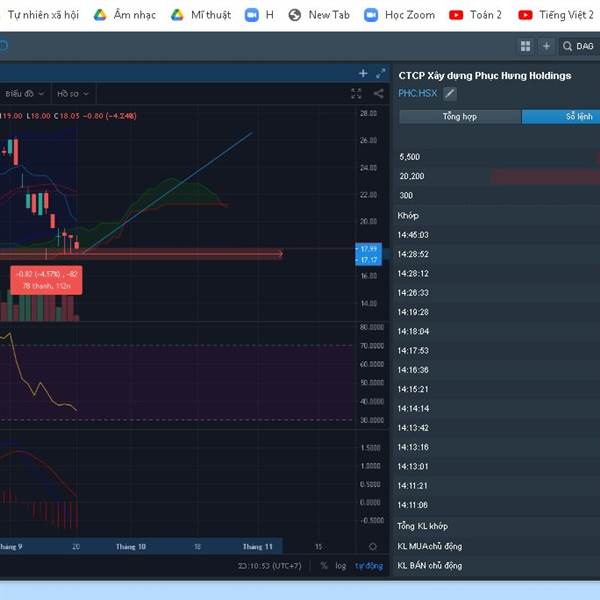Image resolution: width=600 pixels, height=600 pixels.
Task: Open the grid layout icon
Action: [x=526, y=46]
